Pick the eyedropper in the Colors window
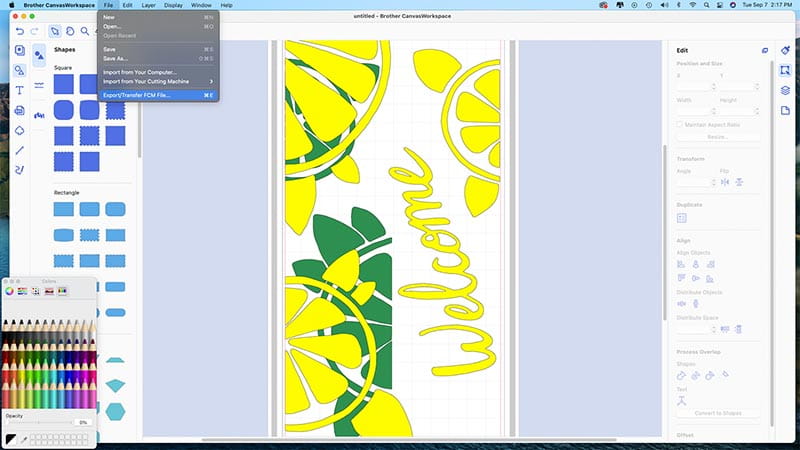Viewport: 800px width, 450px height. [24, 439]
